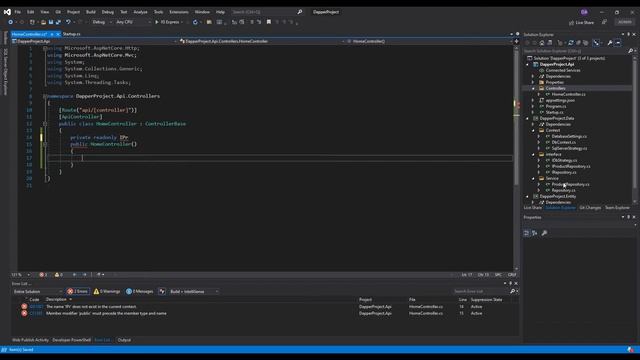640x360 pixels.
Task: Open the Any CPU platform dropdown
Action: click(x=133, y=22)
